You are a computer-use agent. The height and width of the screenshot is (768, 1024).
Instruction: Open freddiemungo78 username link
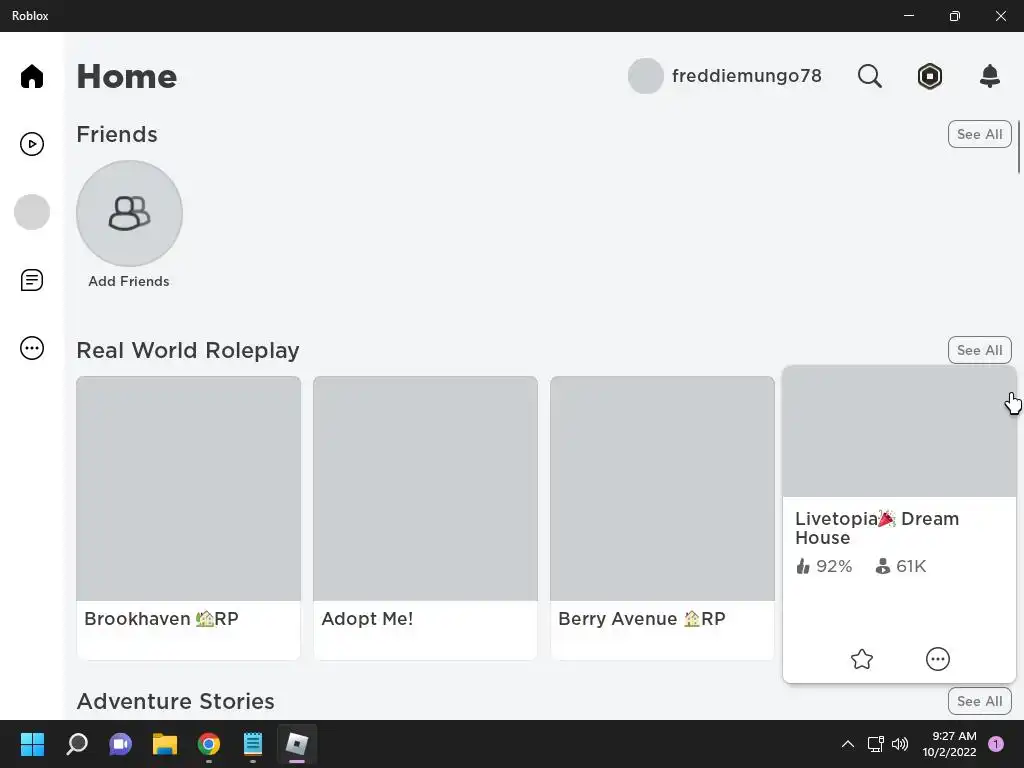coord(746,76)
